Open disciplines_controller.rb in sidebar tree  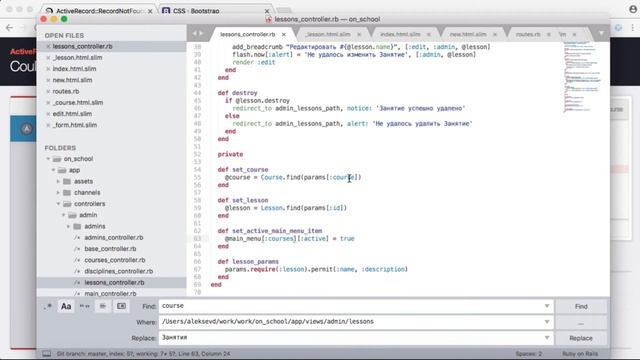[119, 271]
